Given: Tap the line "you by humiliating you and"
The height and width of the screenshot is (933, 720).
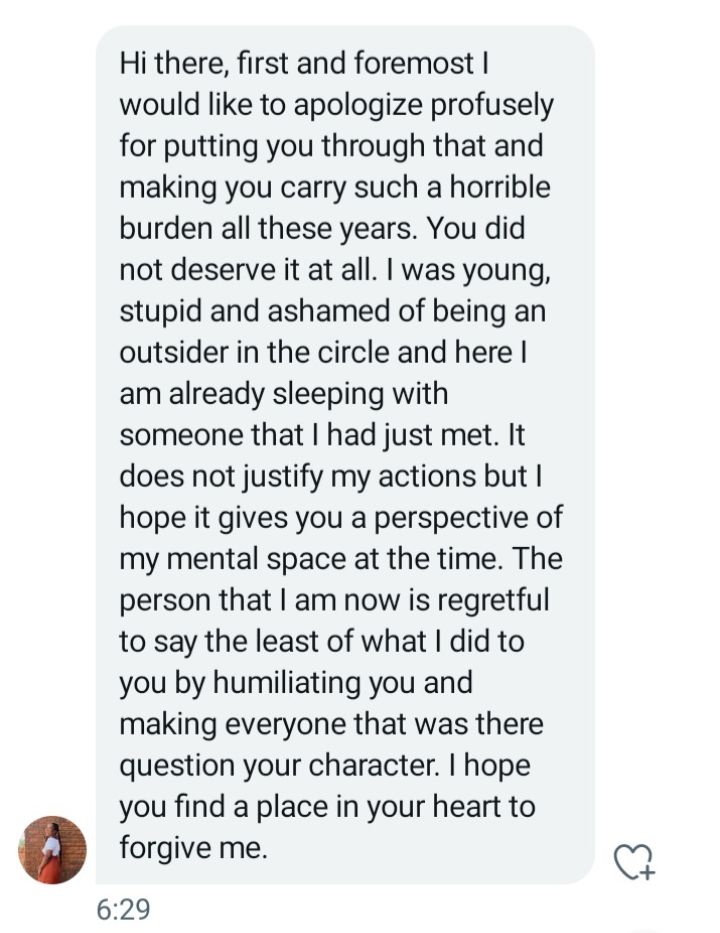Looking at the screenshot, I should (x=295, y=683).
